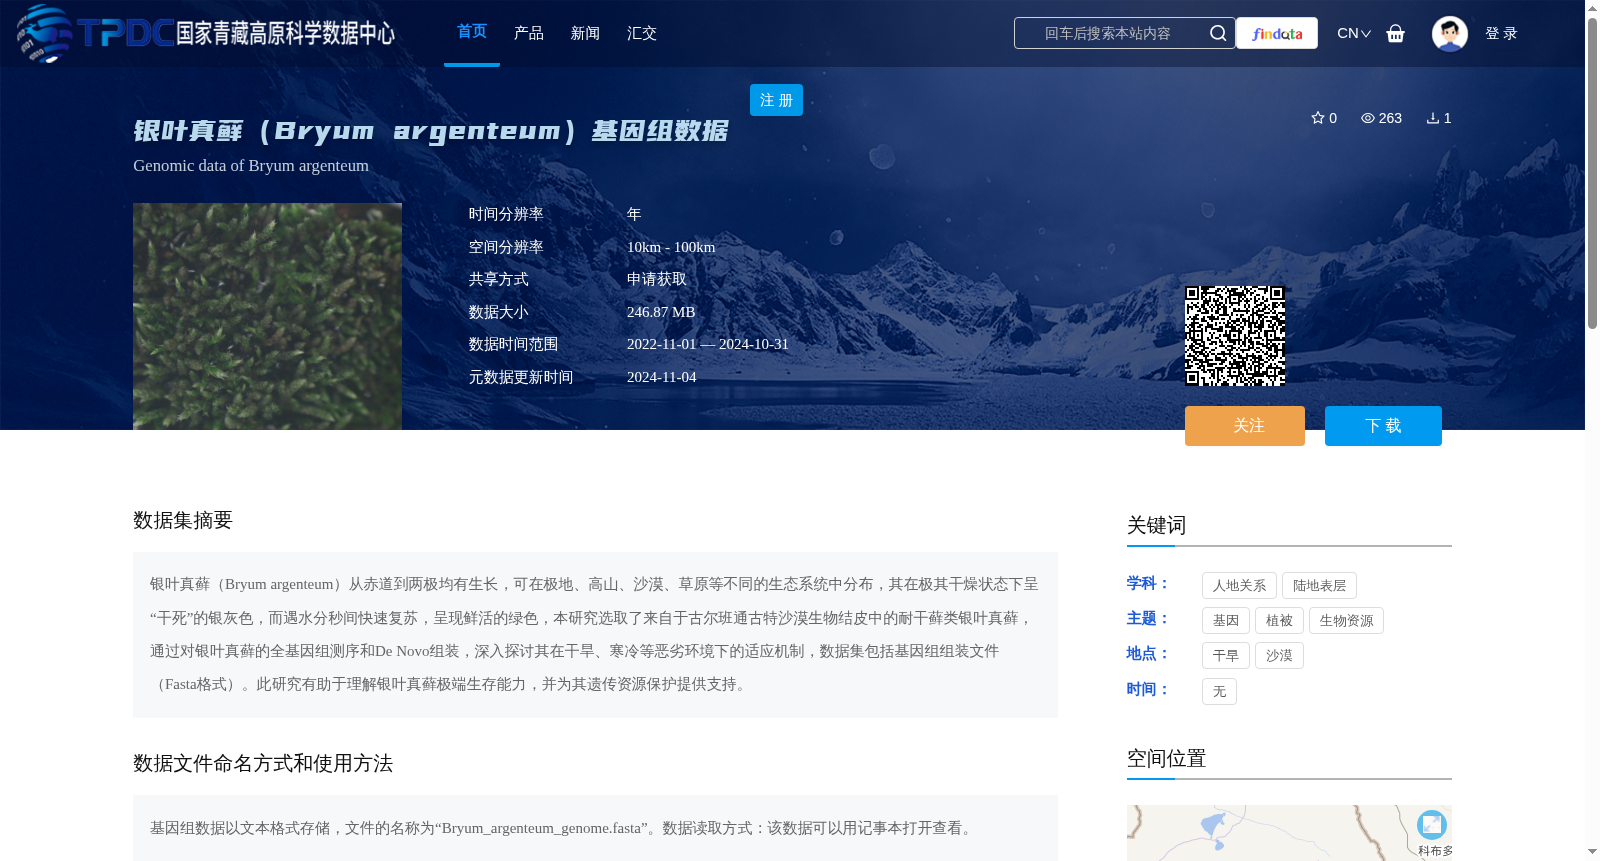Click the star favorites count icon
Image resolution: width=1600 pixels, height=861 pixels.
(1318, 118)
